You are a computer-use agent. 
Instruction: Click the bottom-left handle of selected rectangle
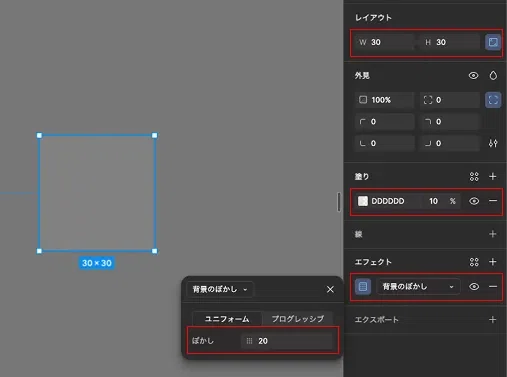coord(39,251)
